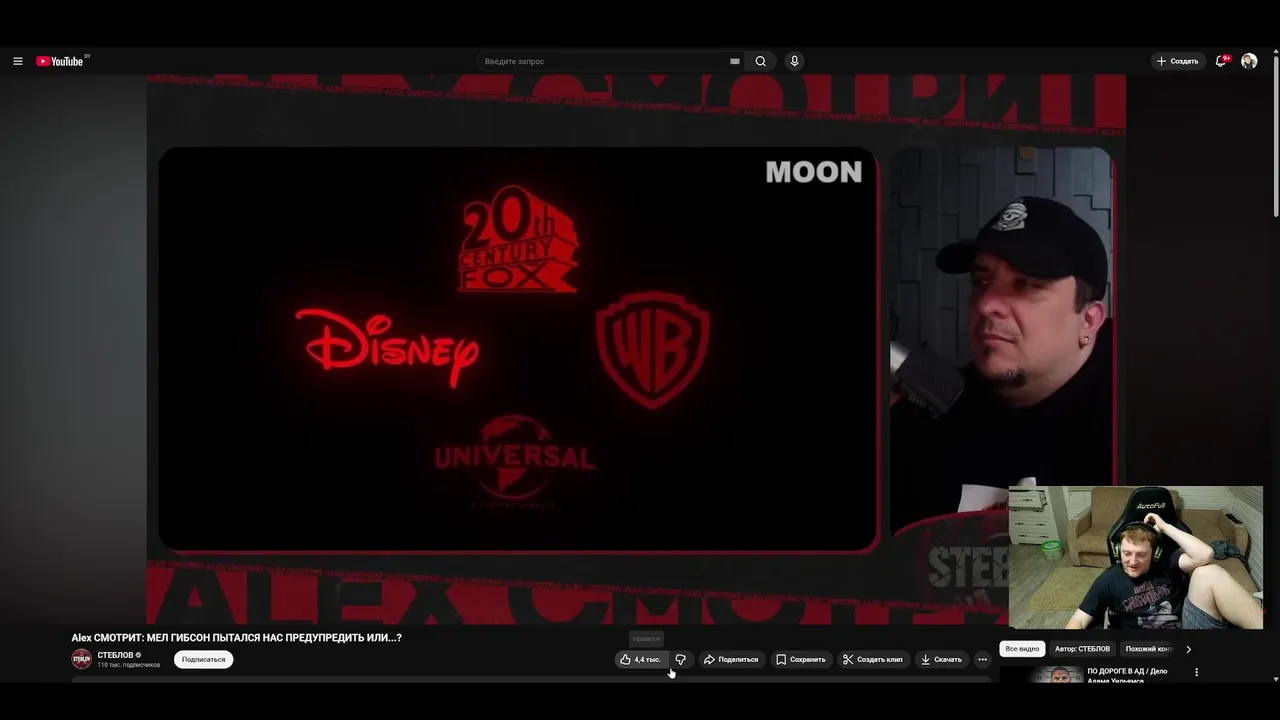
Task: Open the on-screen keyboard icon in search
Action: (735, 61)
